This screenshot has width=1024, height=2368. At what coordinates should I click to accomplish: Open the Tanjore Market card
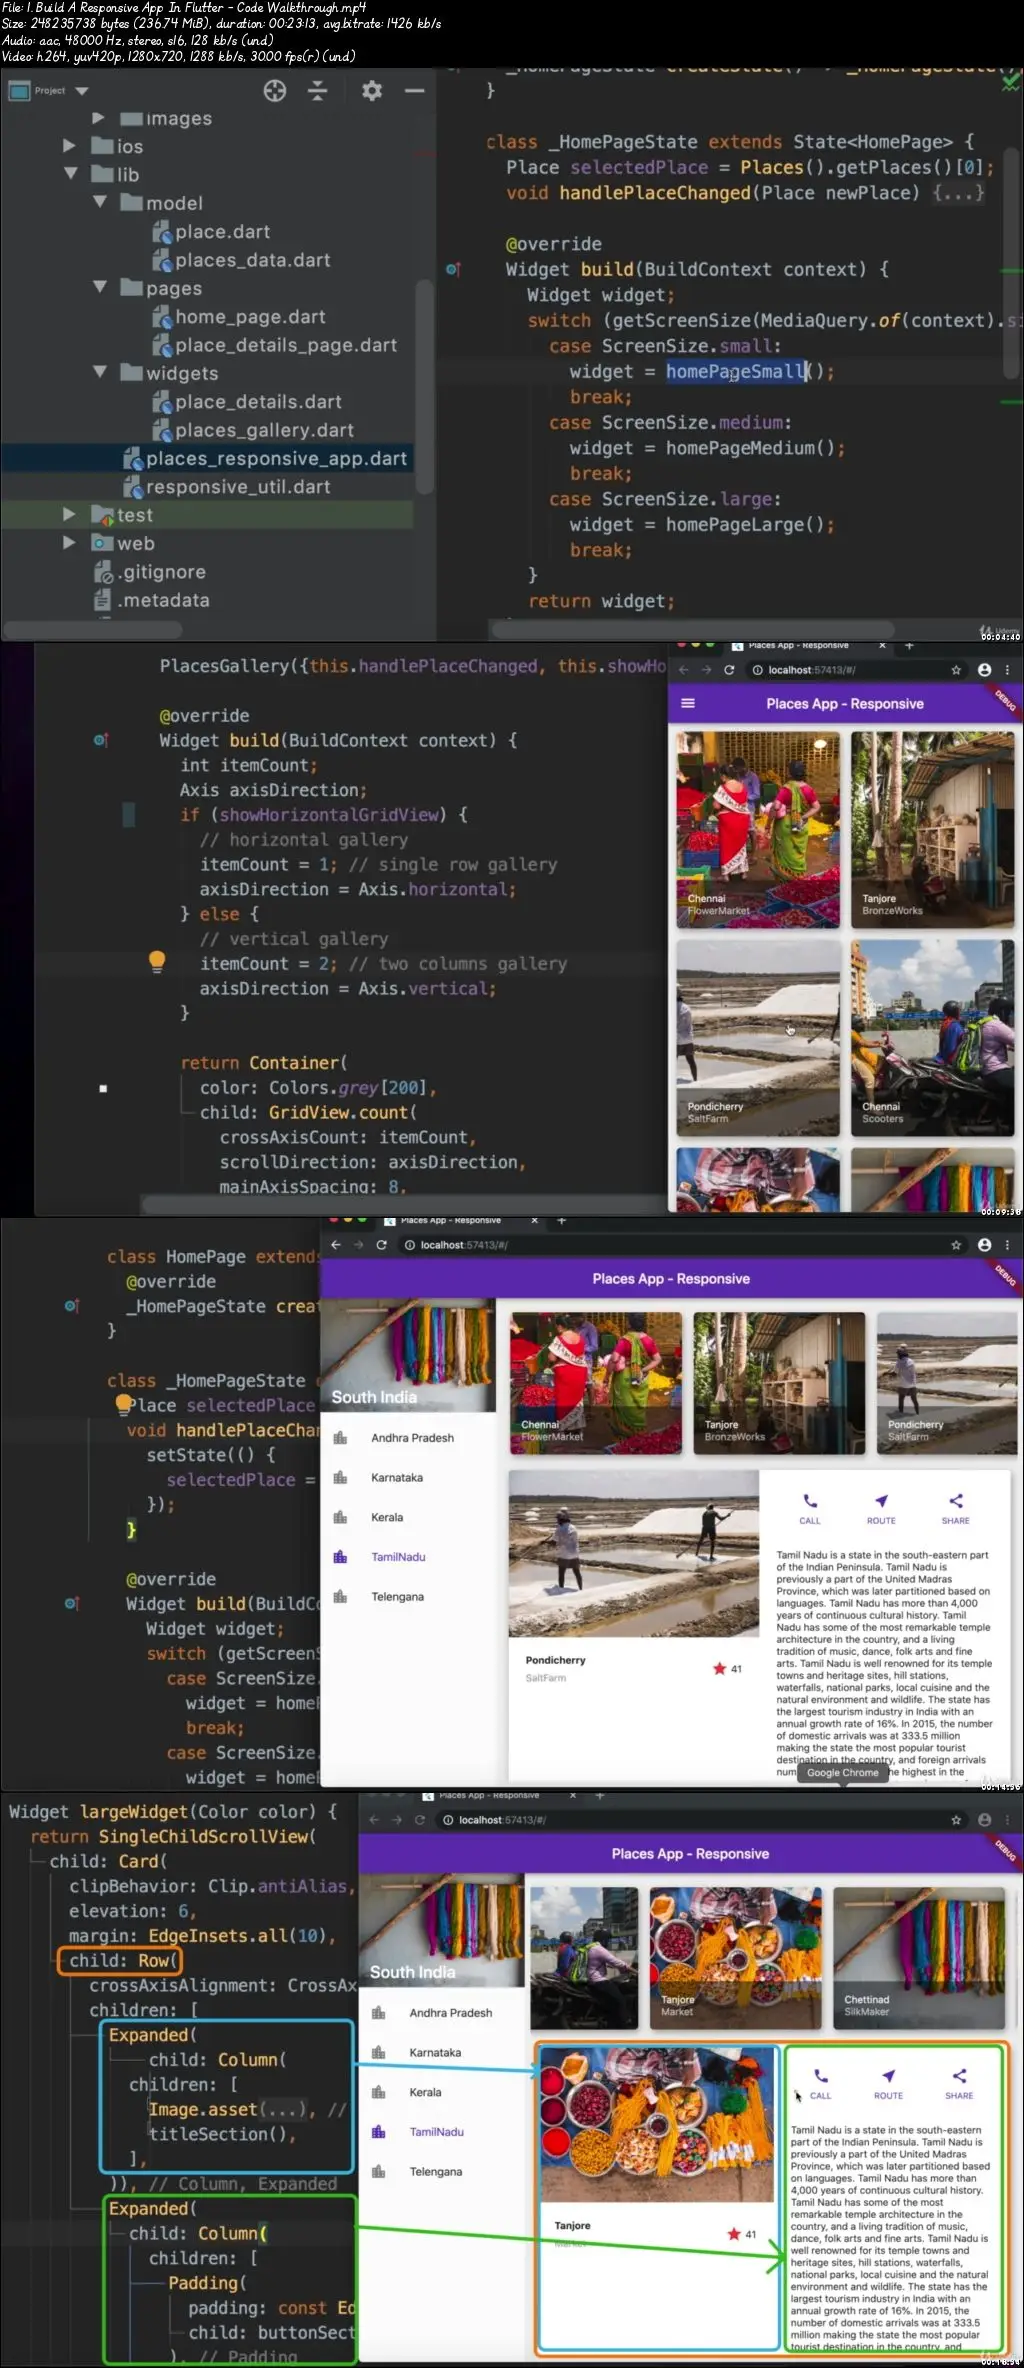(737, 1958)
